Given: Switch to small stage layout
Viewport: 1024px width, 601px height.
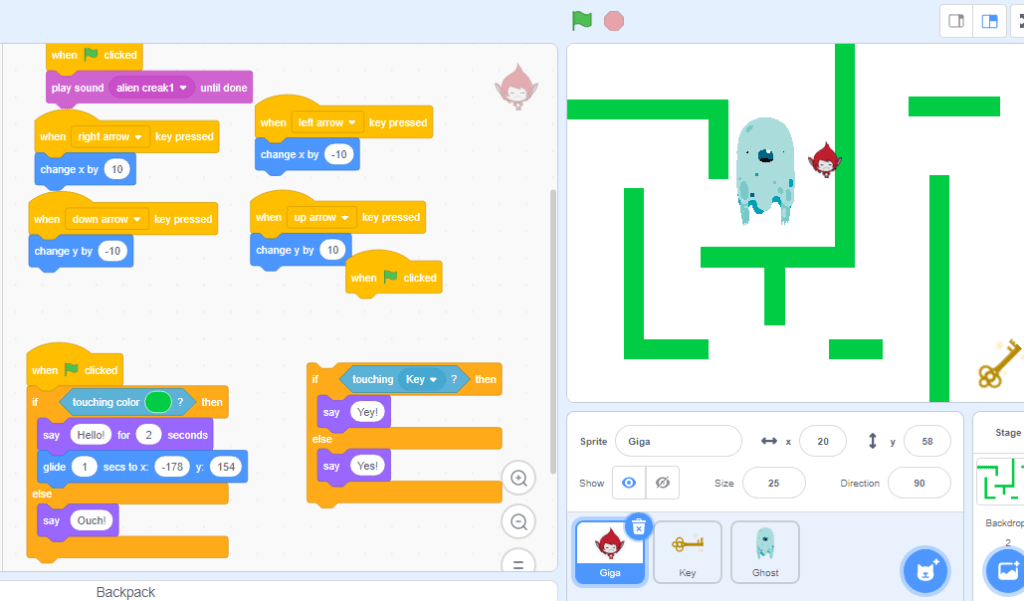Looking at the screenshot, I should [x=956, y=21].
